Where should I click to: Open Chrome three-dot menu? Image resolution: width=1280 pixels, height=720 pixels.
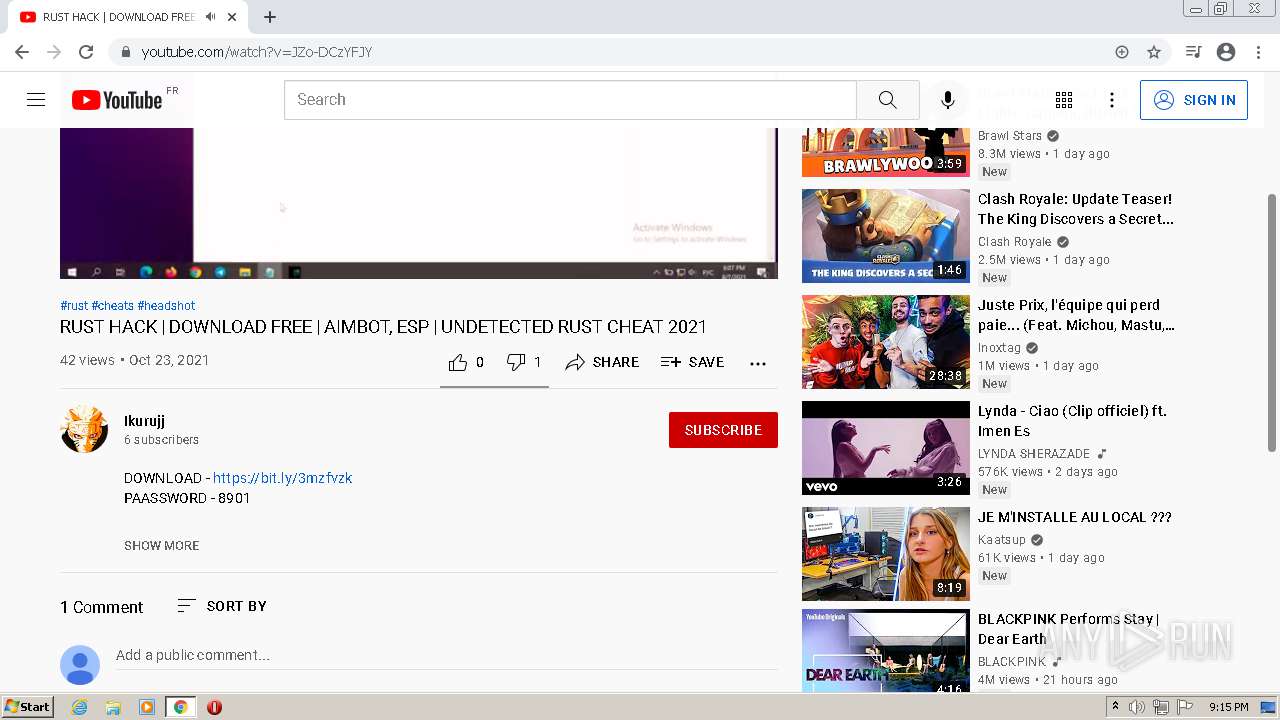[x=1258, y=52]
